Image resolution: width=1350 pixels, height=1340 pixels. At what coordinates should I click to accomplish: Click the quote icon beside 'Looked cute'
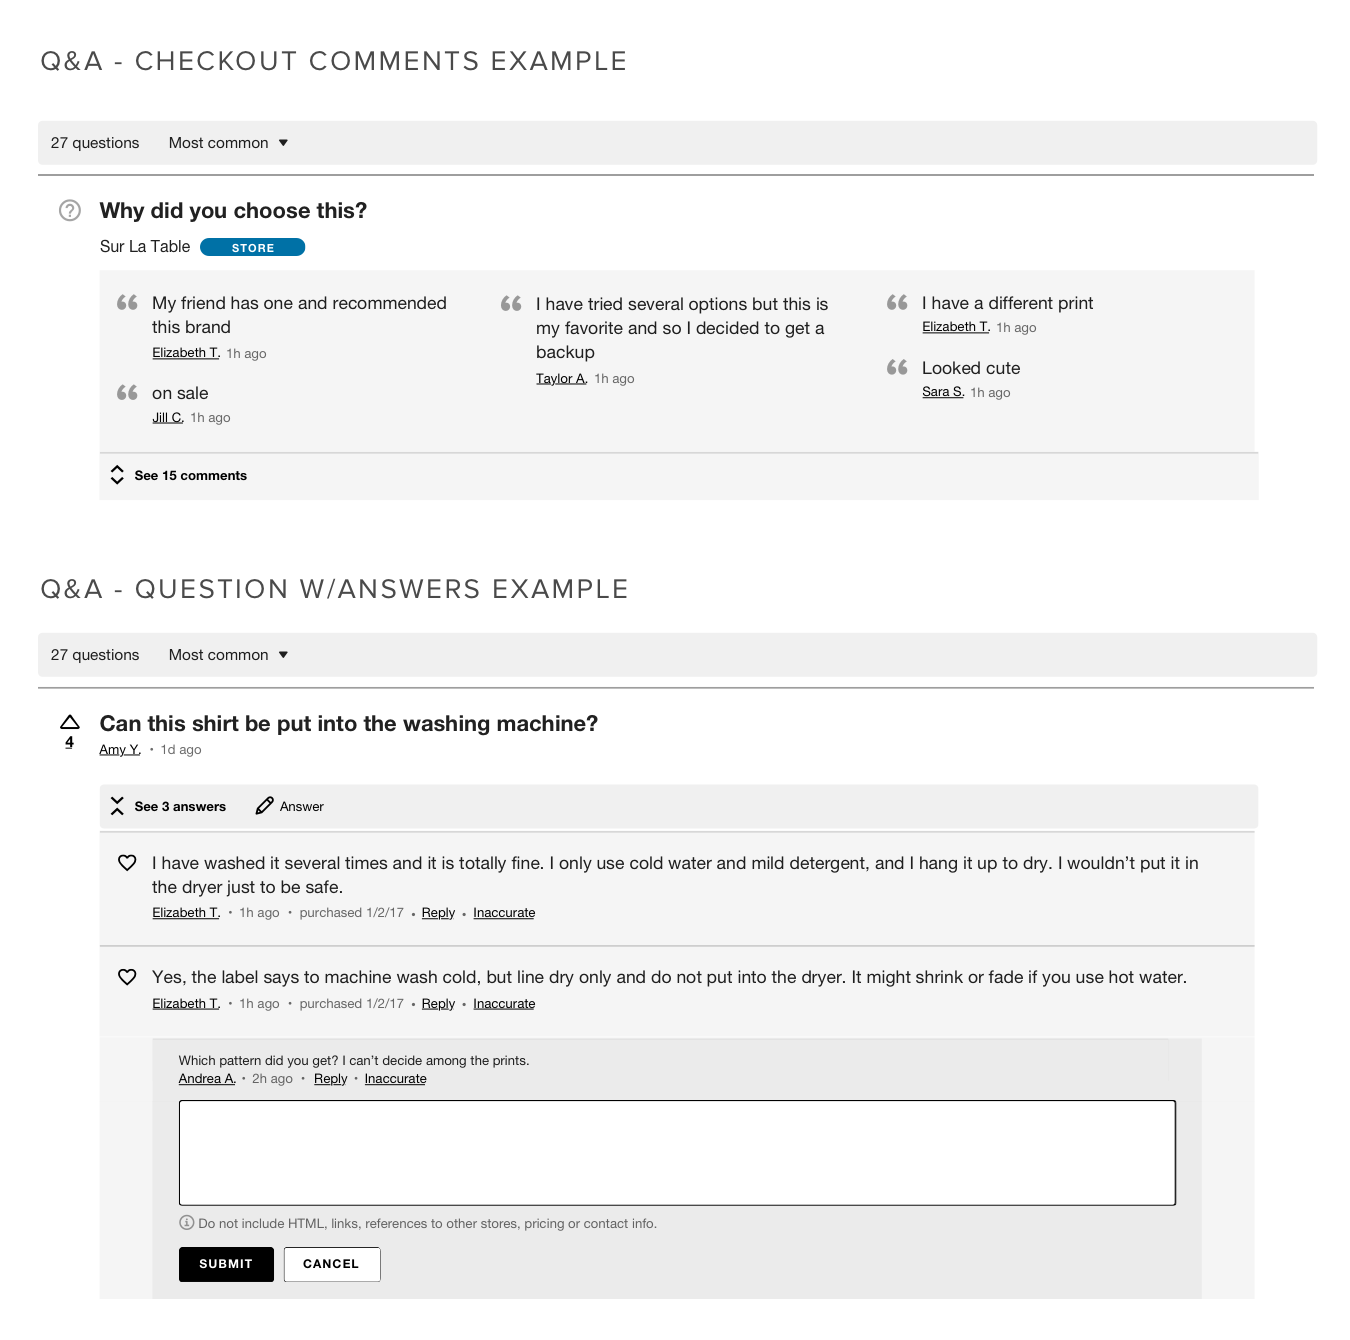pyautogui.click(x=897, y=367)
